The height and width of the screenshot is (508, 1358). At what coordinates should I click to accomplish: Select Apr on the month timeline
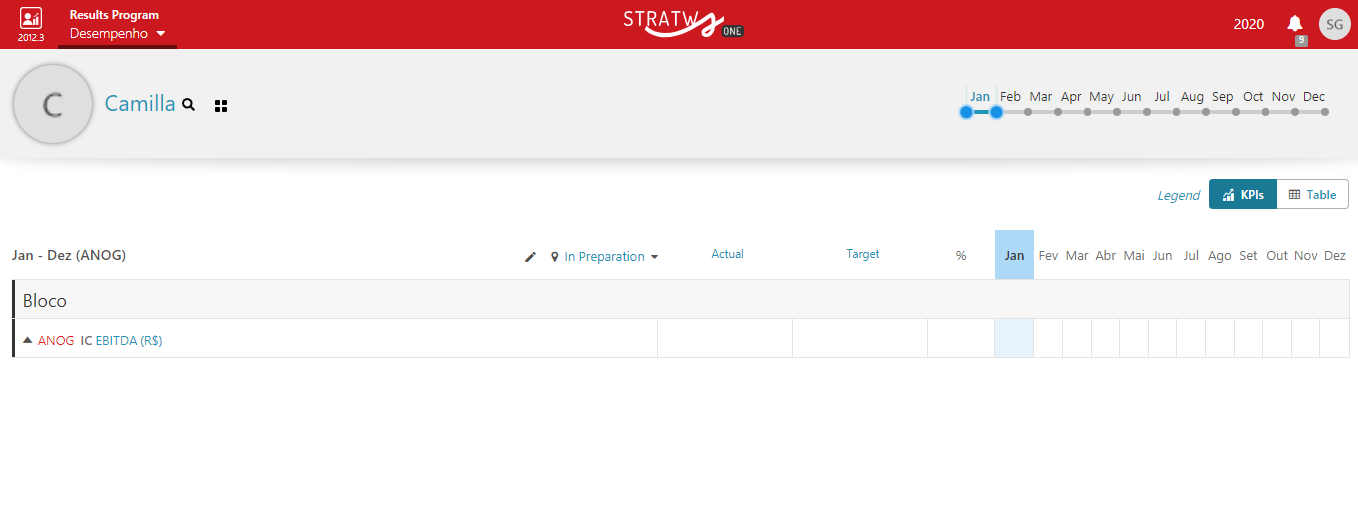coord(1071,97)
